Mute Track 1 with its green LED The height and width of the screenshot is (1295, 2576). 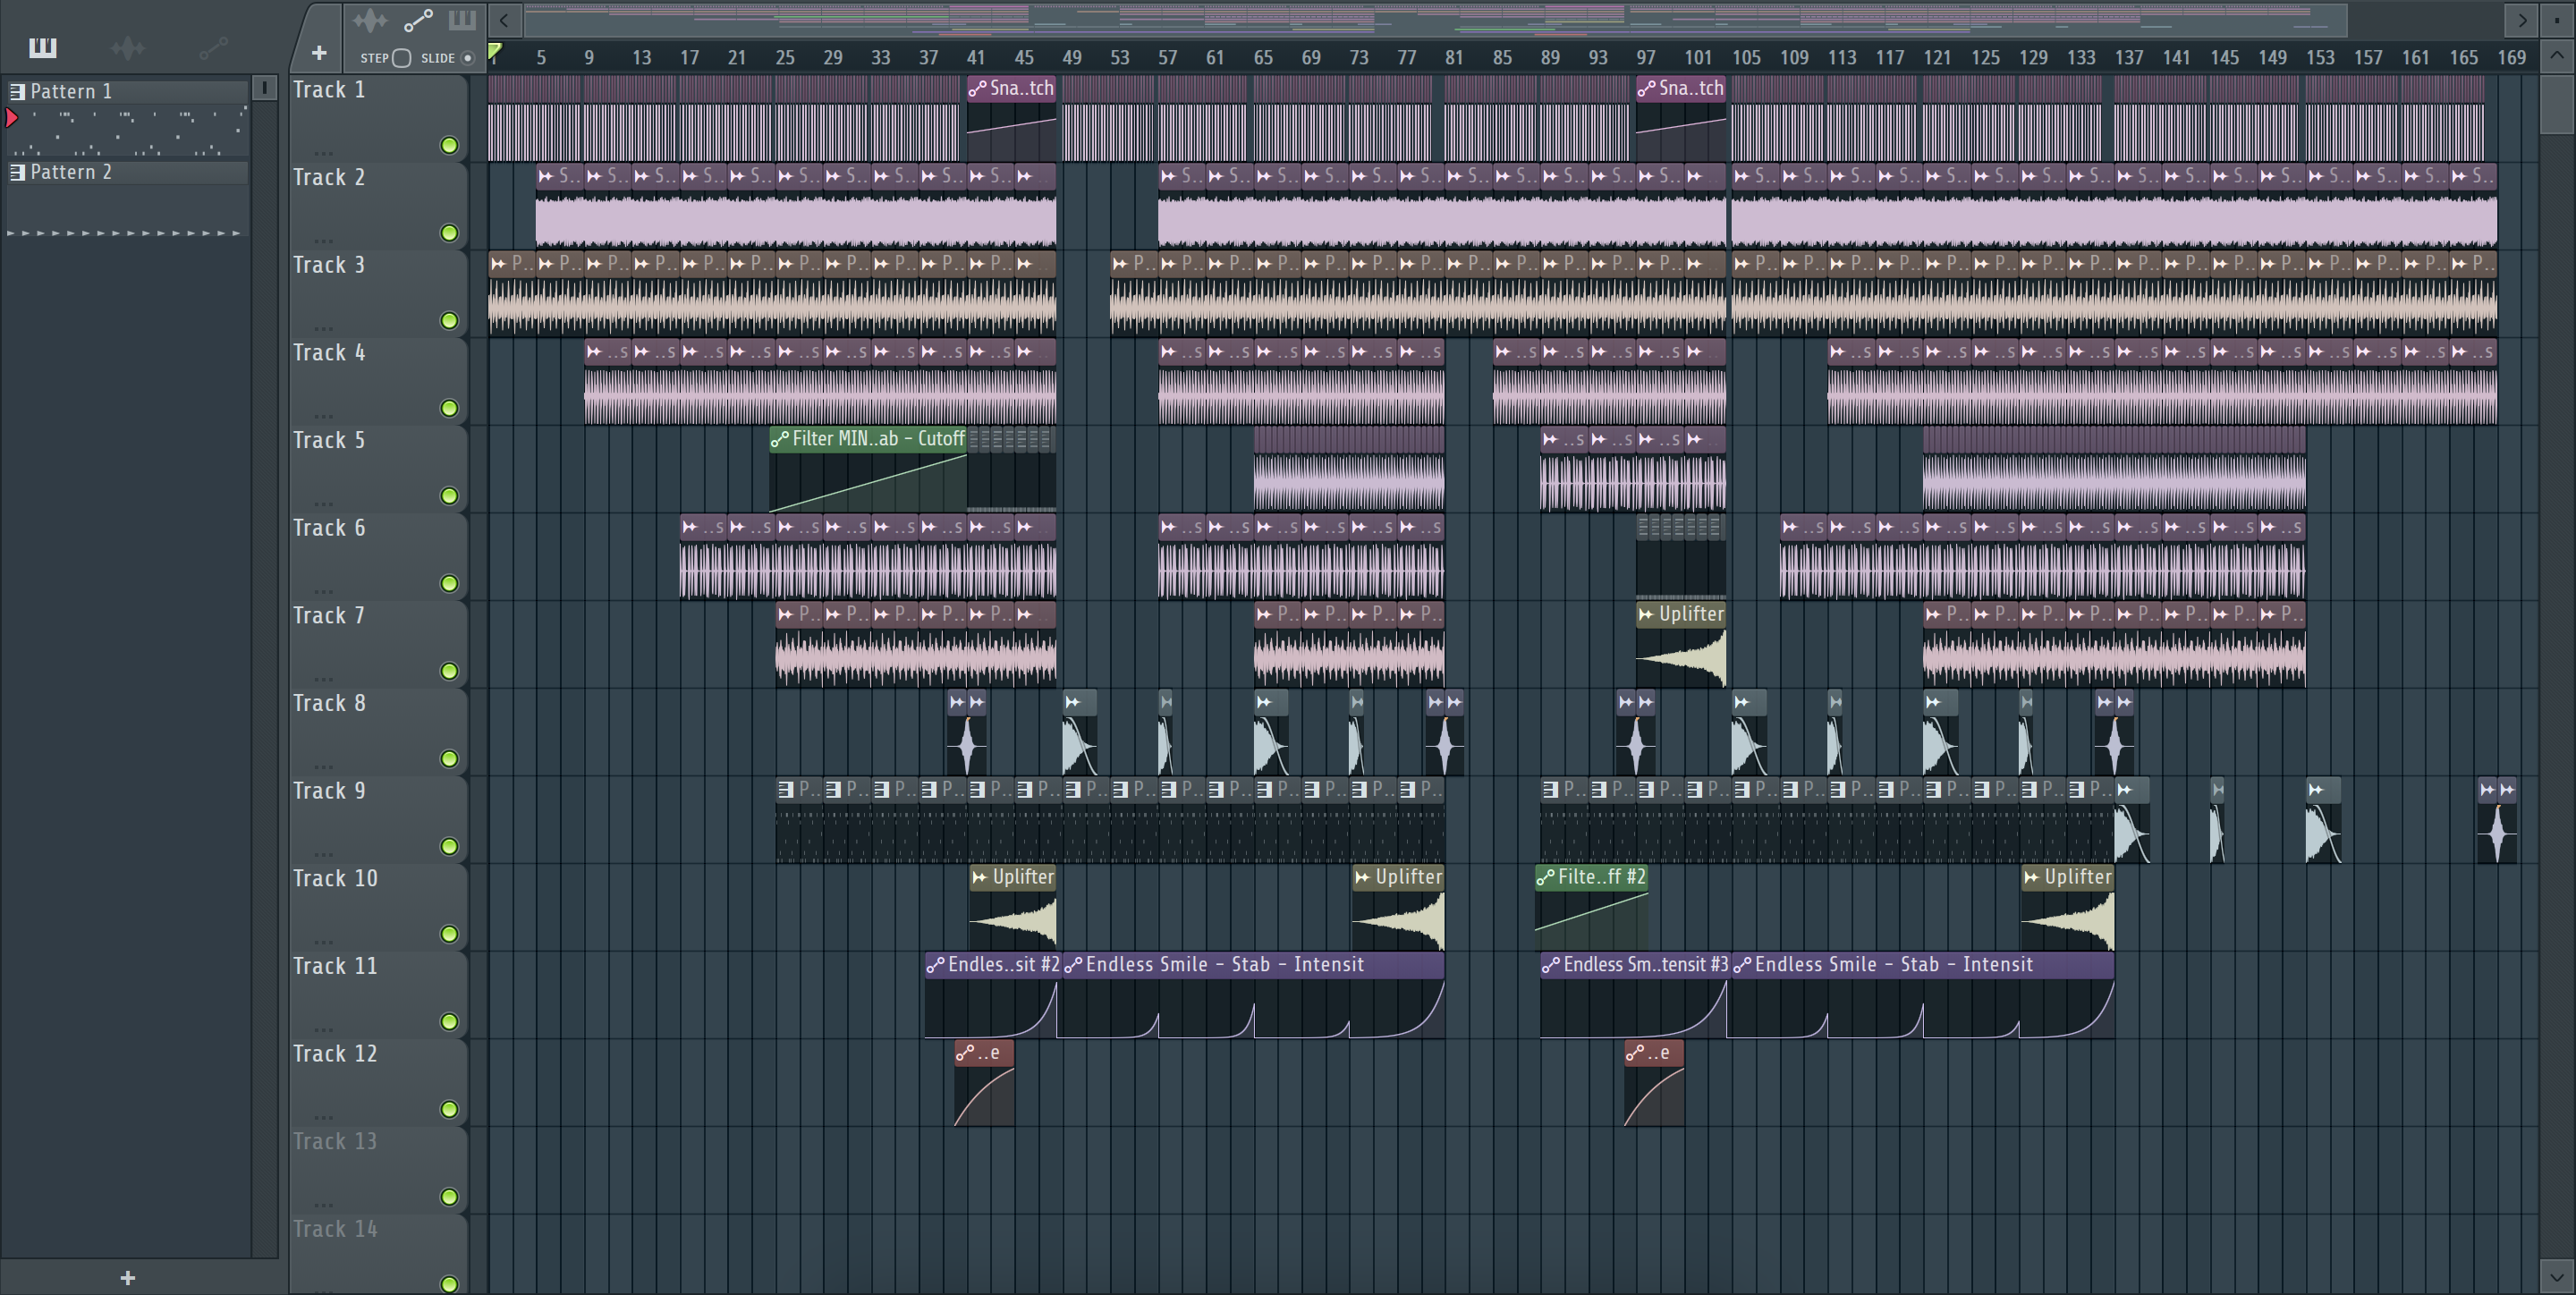[x=450, y=146]
